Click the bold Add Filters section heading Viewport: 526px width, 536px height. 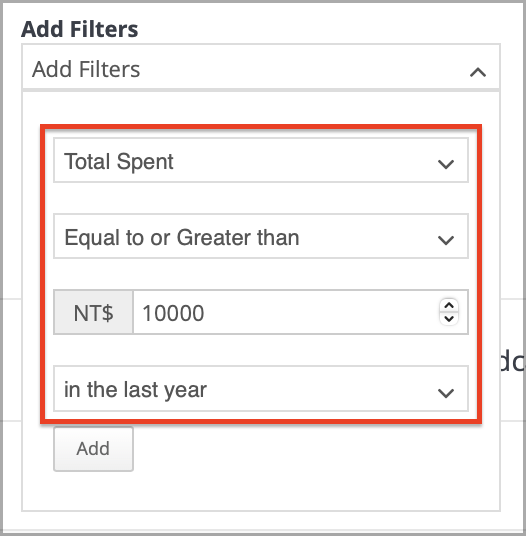tap(80, 29)
